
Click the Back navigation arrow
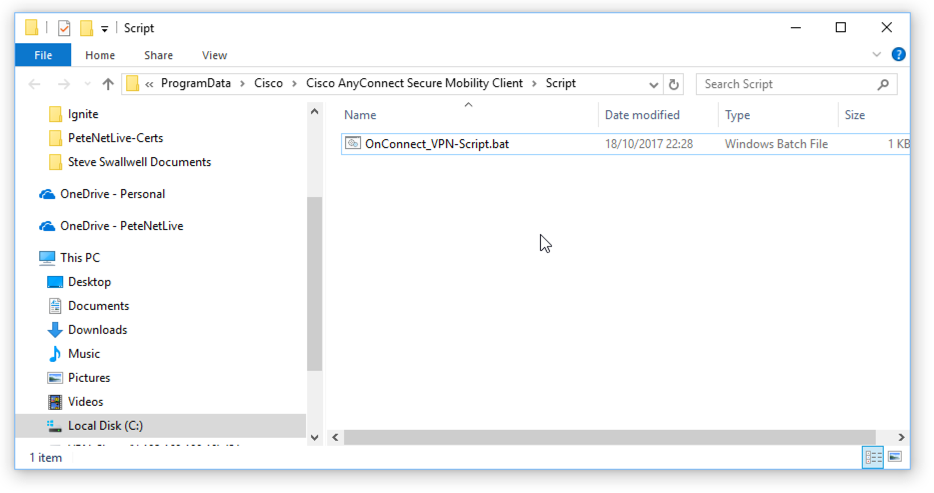(x=35, y=85)
